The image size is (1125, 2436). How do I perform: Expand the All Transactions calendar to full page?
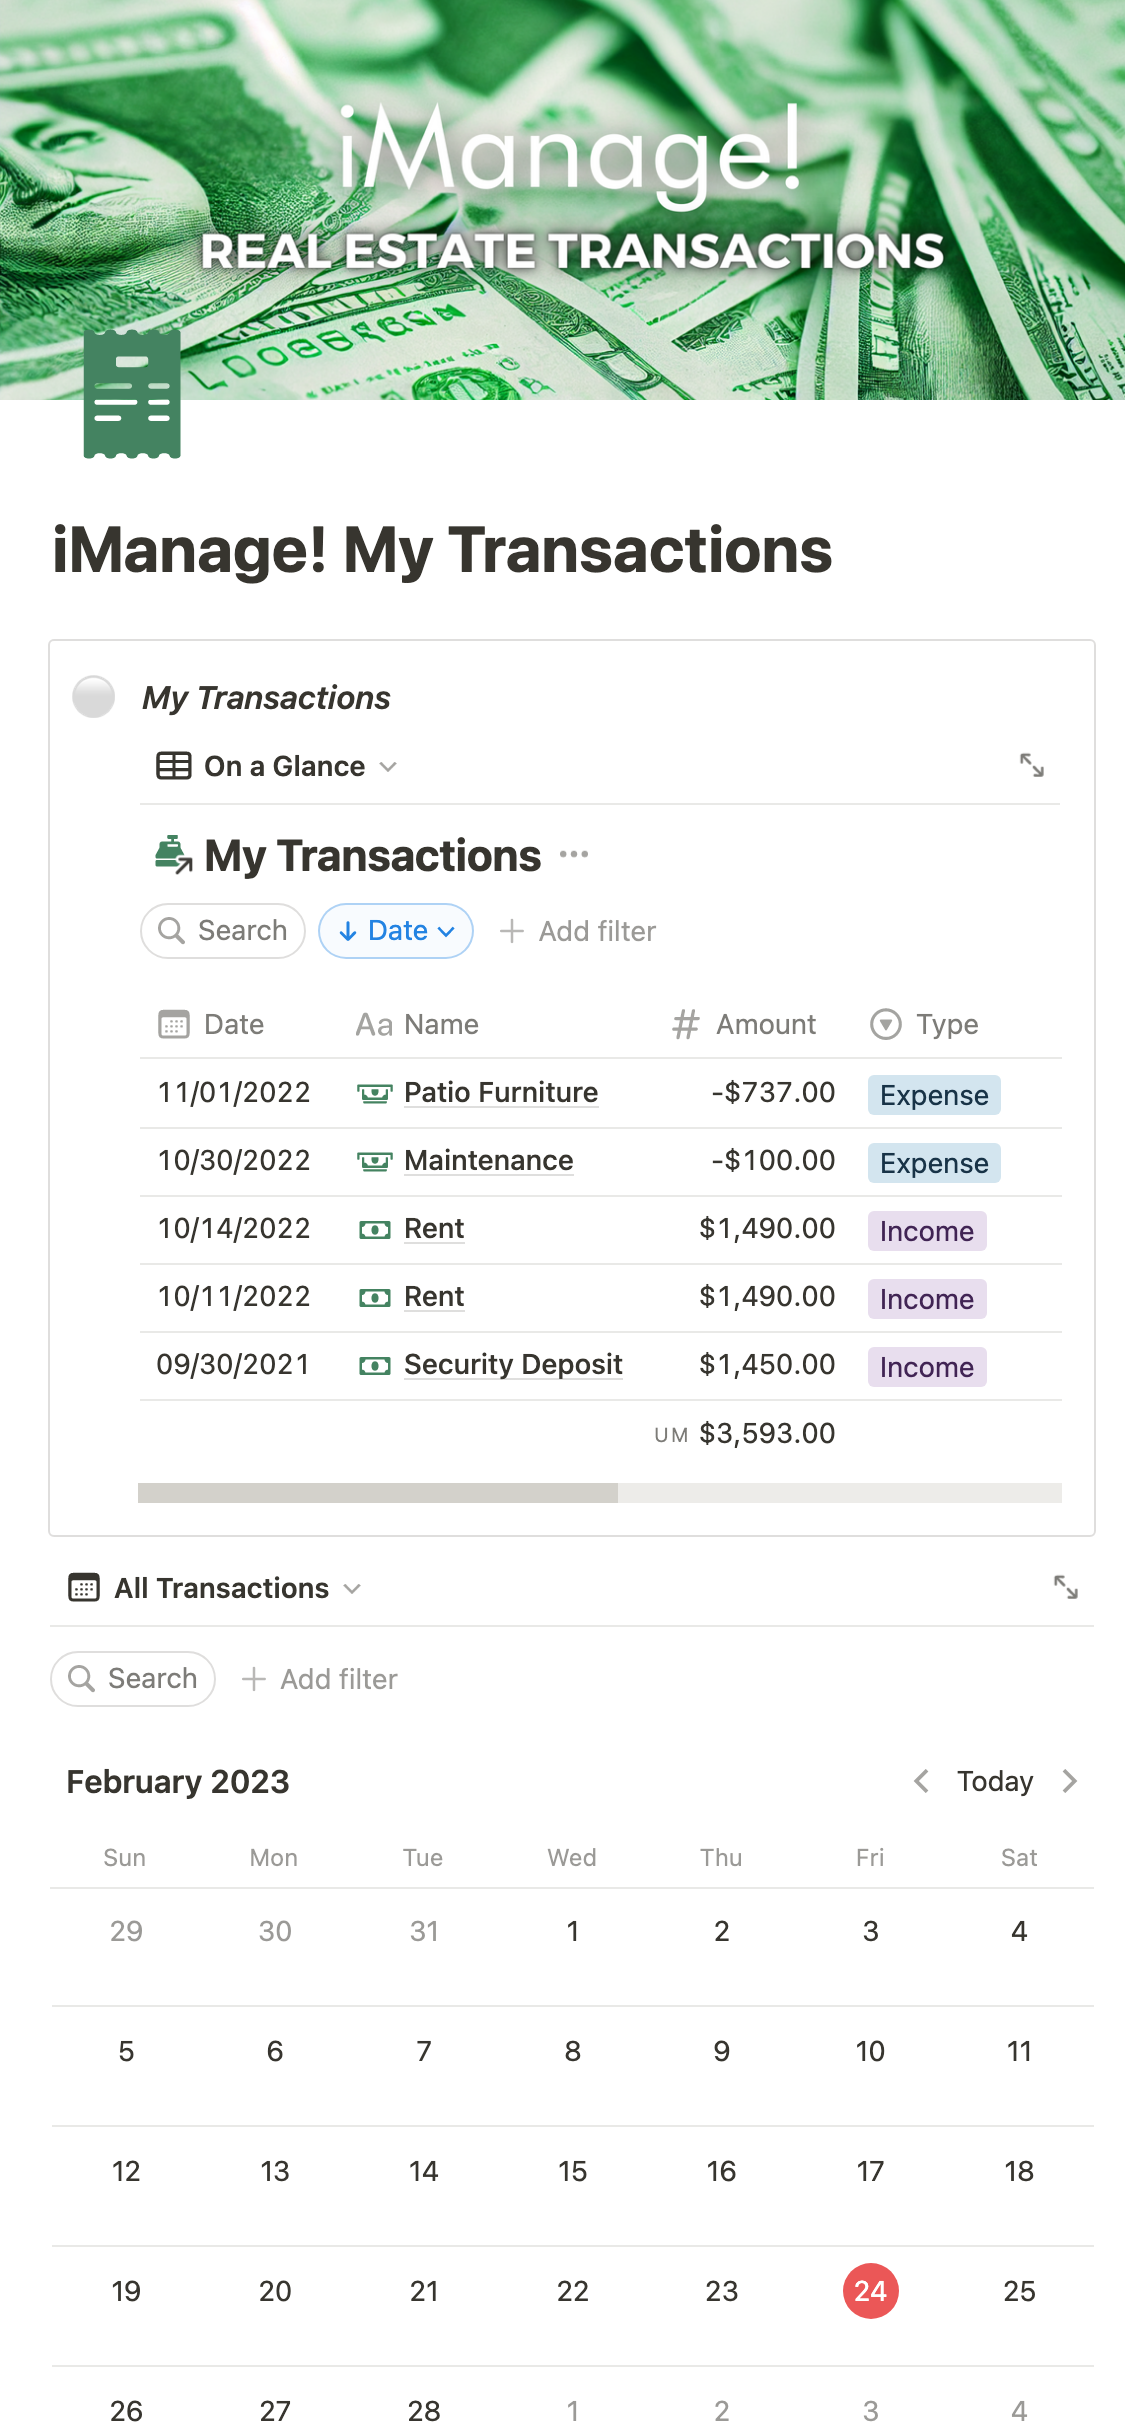point(1065,1587)
